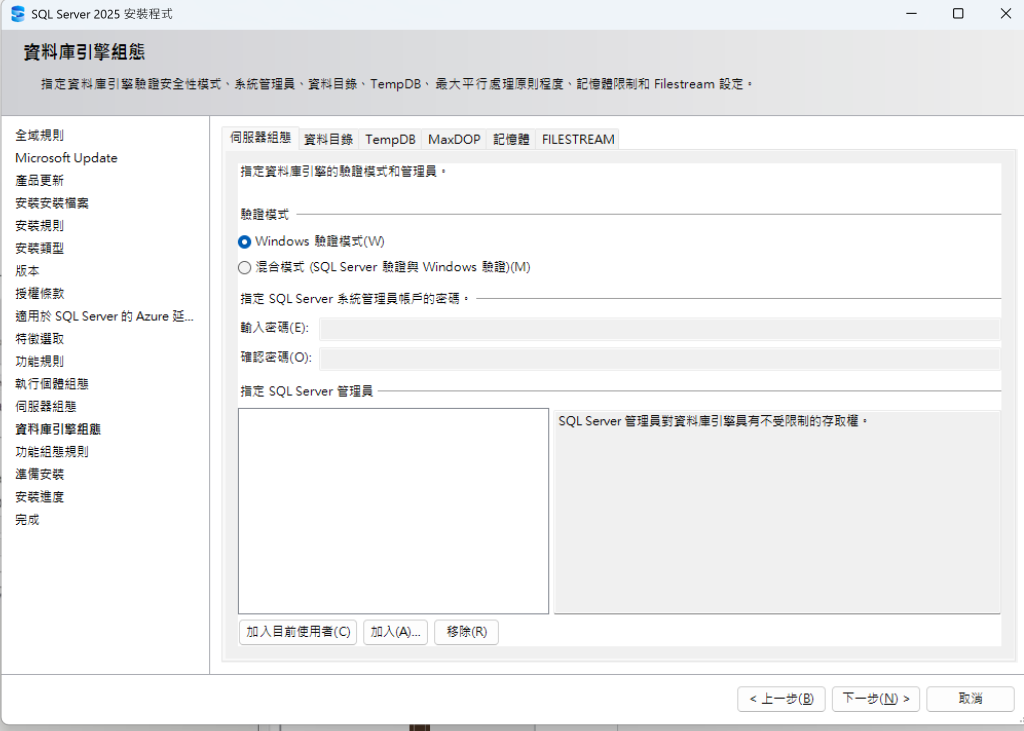
Task: Click the 加入(A)... button
Action: [x=395, y=632]
